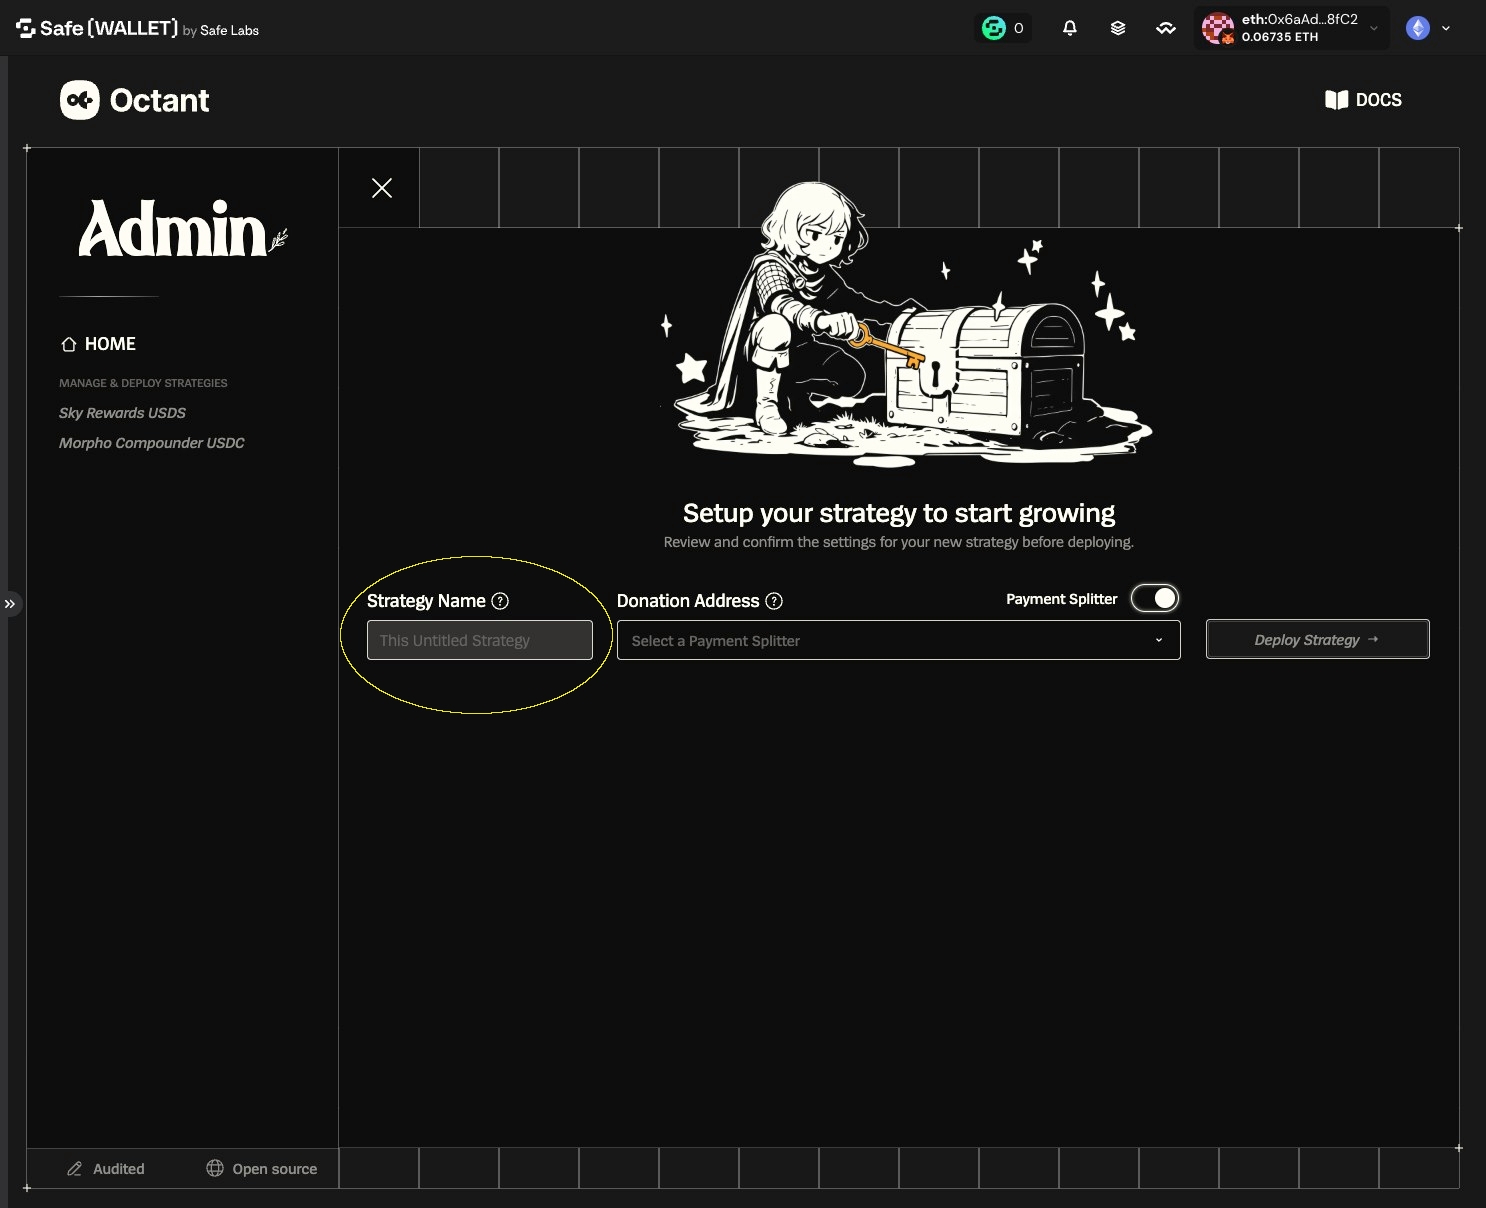Image resolution: width=1486 pixels, height=1208 pixels.
Task: Click the Open source footer link
Action: 262,1169
